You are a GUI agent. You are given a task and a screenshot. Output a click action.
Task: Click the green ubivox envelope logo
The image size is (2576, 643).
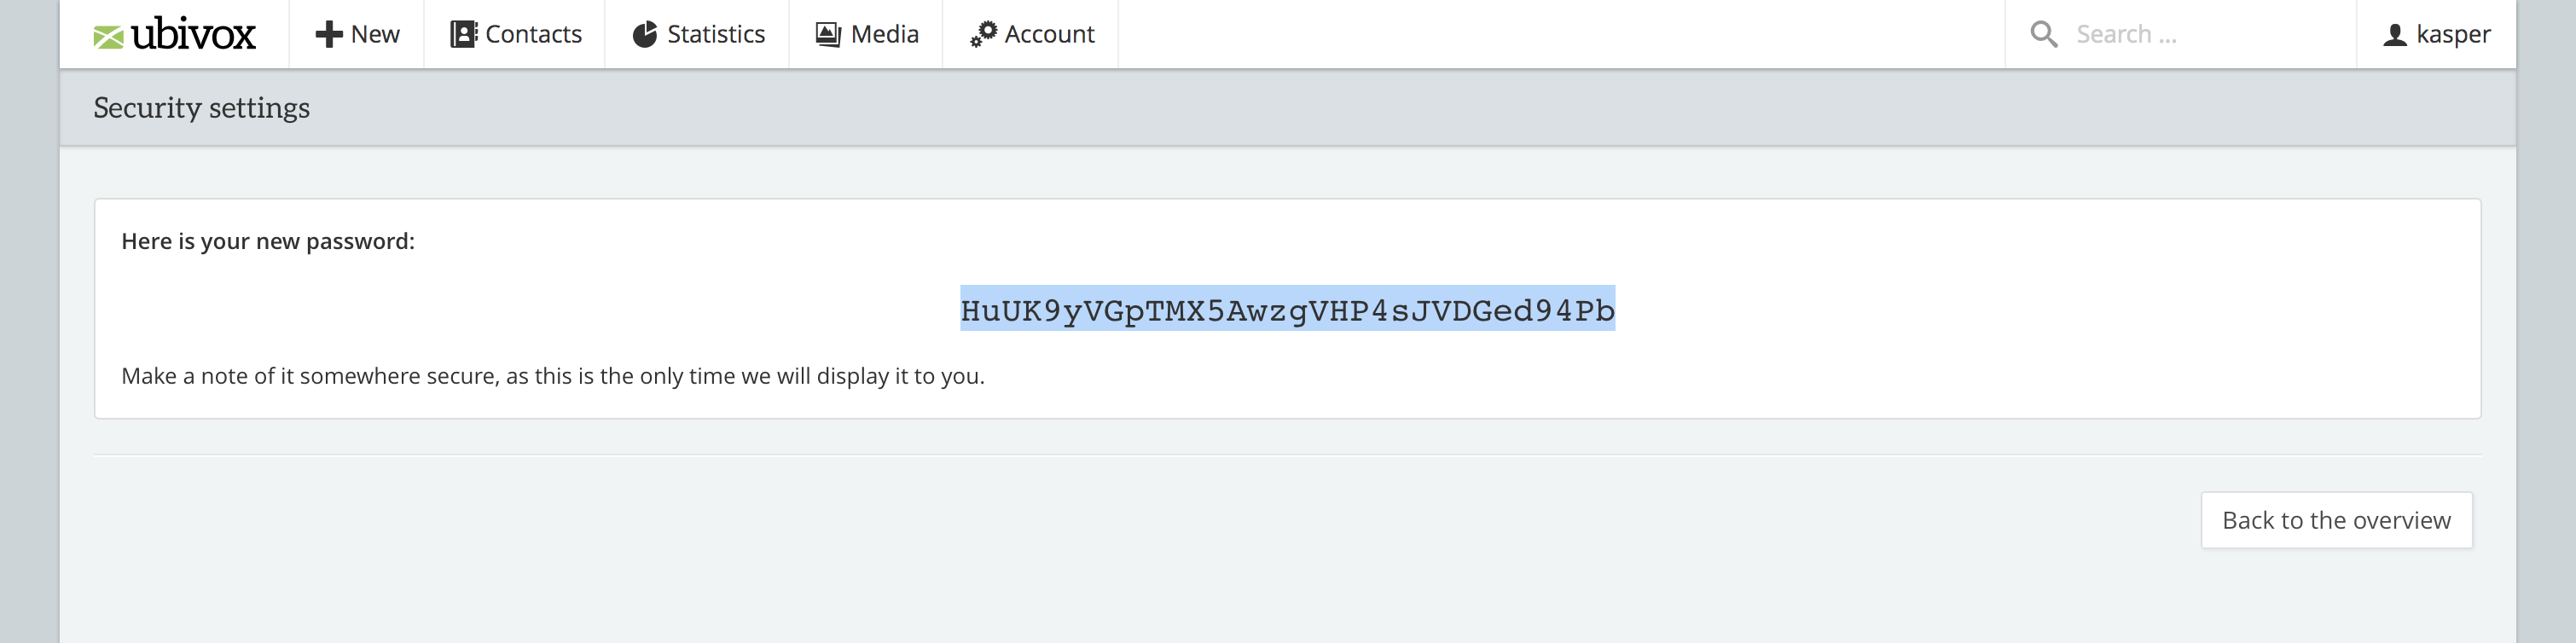(108, 37)
